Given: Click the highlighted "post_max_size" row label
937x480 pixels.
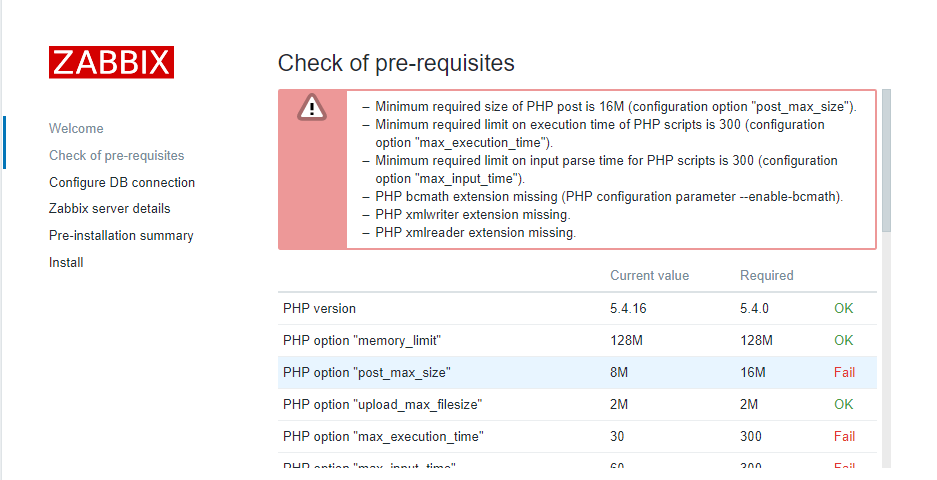Looking at the screenshot, I should [367, 373].
